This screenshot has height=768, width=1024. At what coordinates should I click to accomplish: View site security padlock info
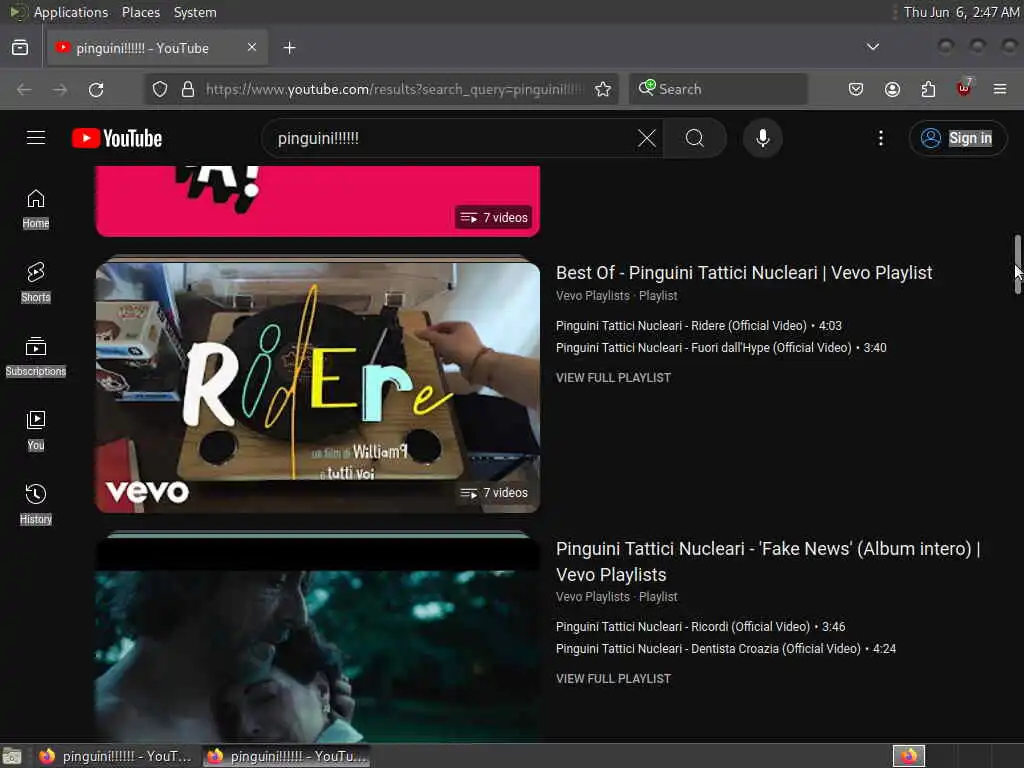[x=188, y=89]
